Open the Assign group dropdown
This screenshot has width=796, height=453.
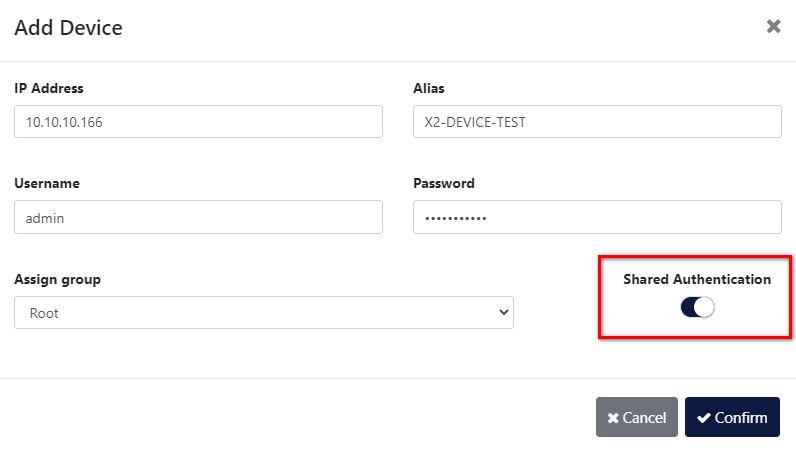tap(263, 313)
